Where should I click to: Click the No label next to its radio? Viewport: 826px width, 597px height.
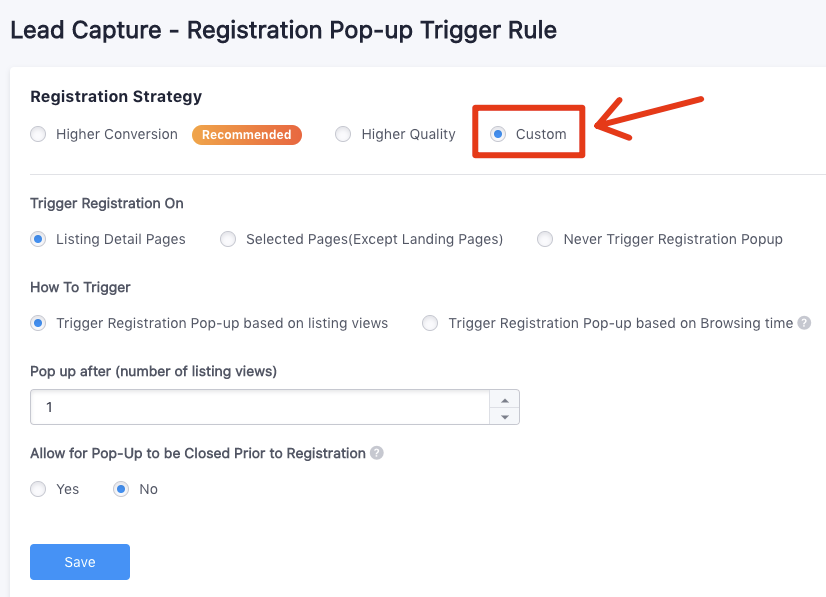click(147, 489)
